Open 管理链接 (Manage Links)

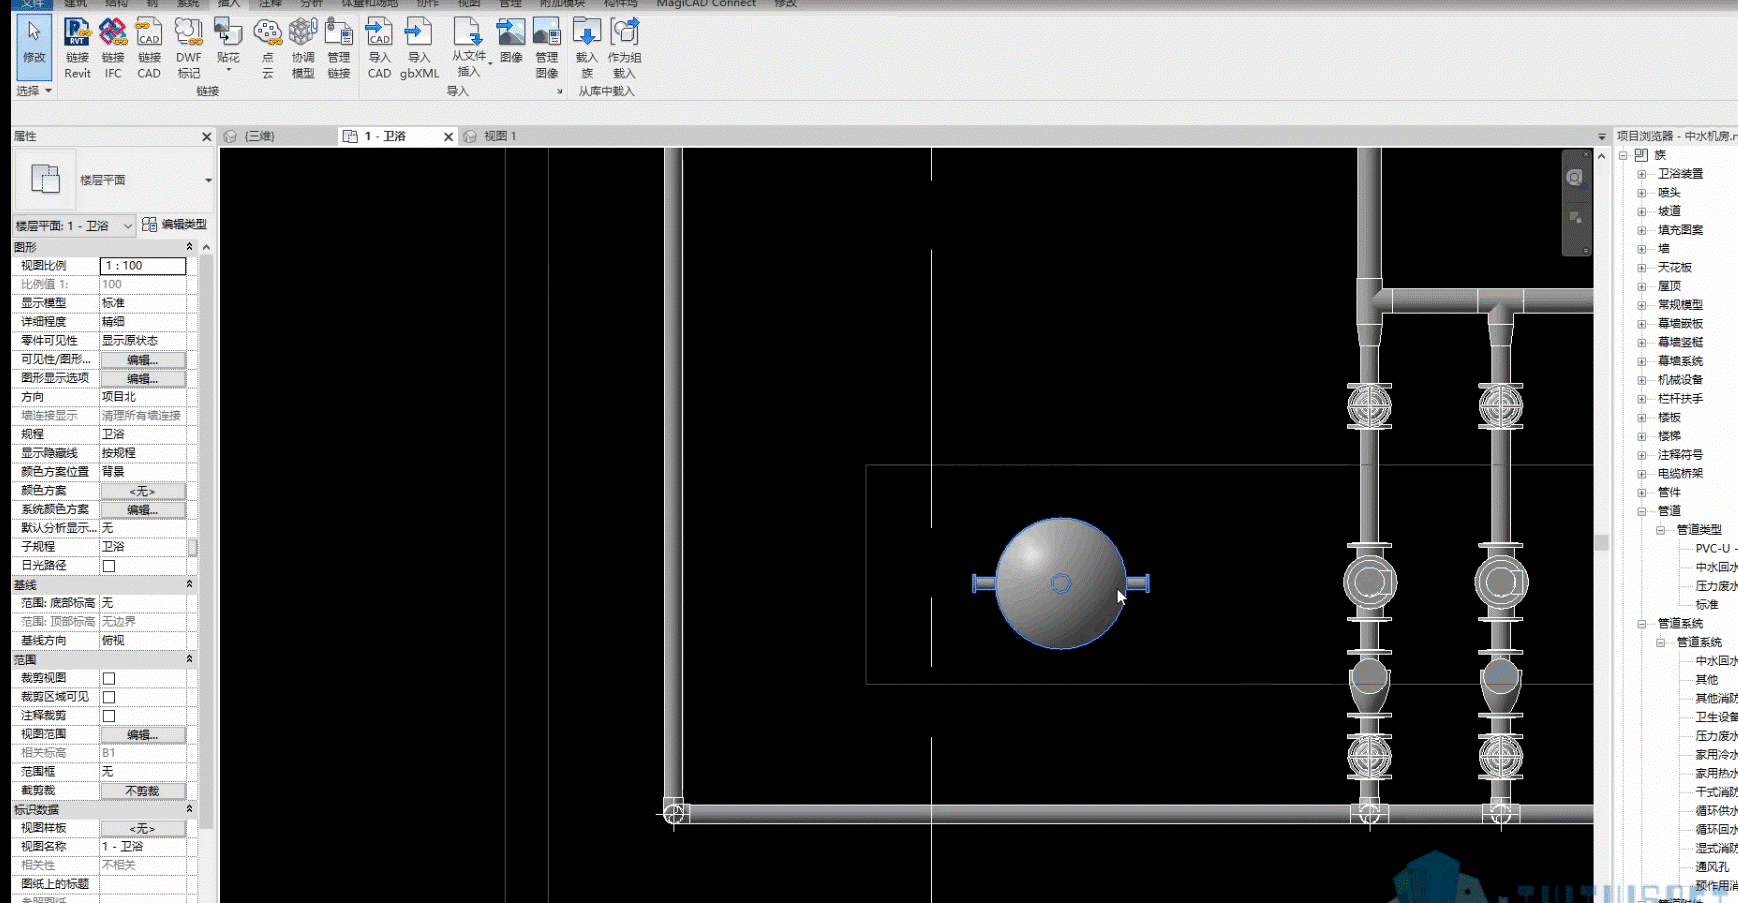[339, 48]
